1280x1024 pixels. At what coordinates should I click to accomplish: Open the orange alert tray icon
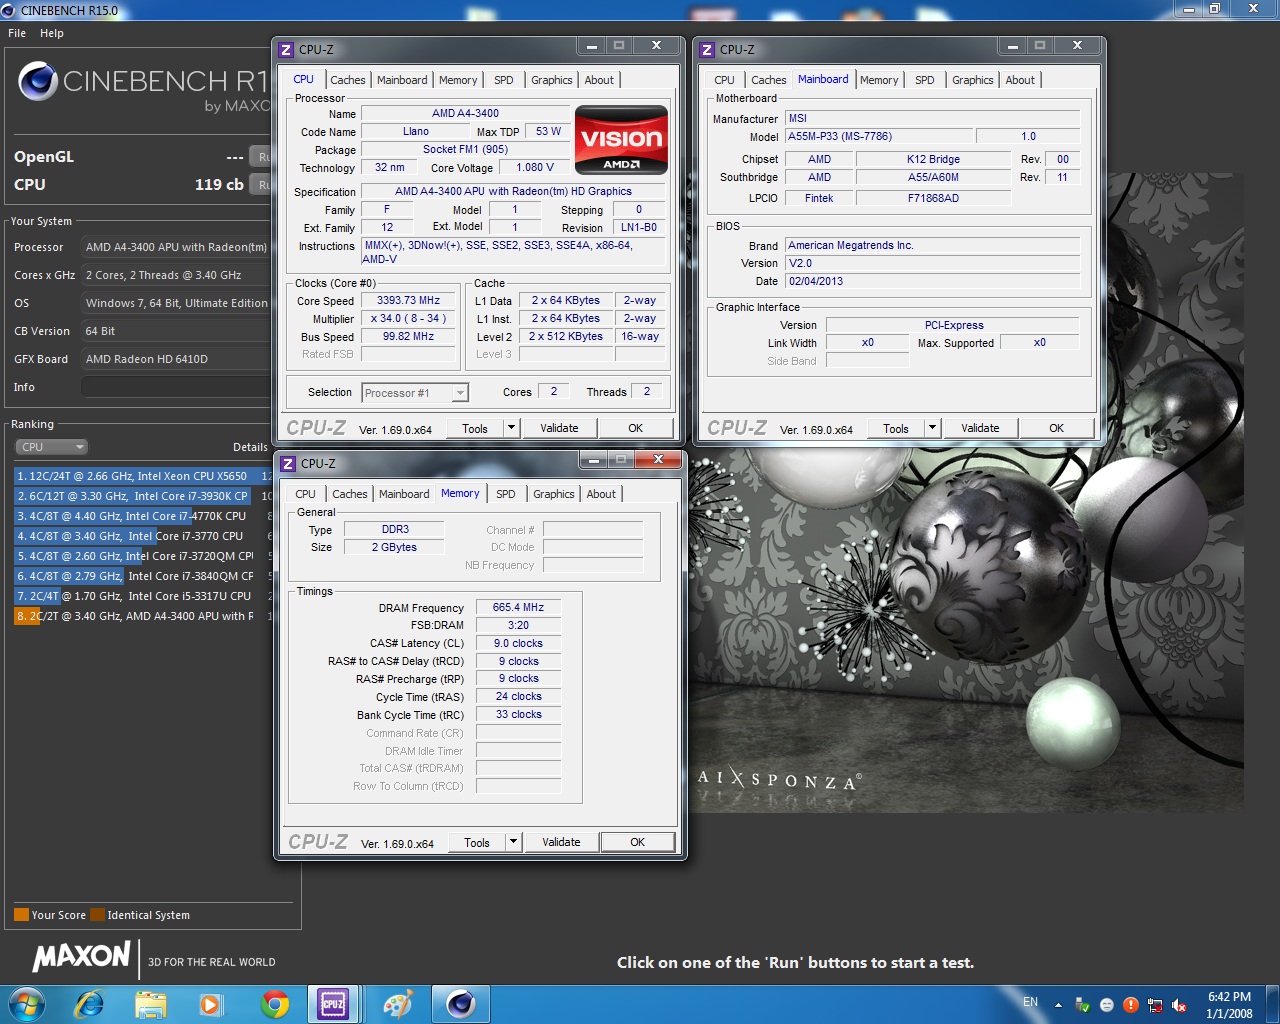[1131, 1005]
